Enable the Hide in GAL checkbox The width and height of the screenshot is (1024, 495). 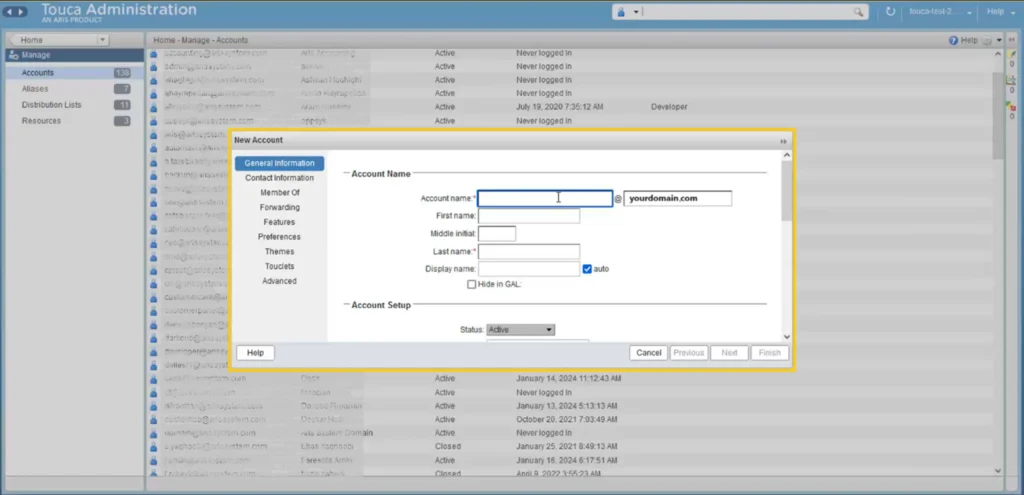pos(472,285)
